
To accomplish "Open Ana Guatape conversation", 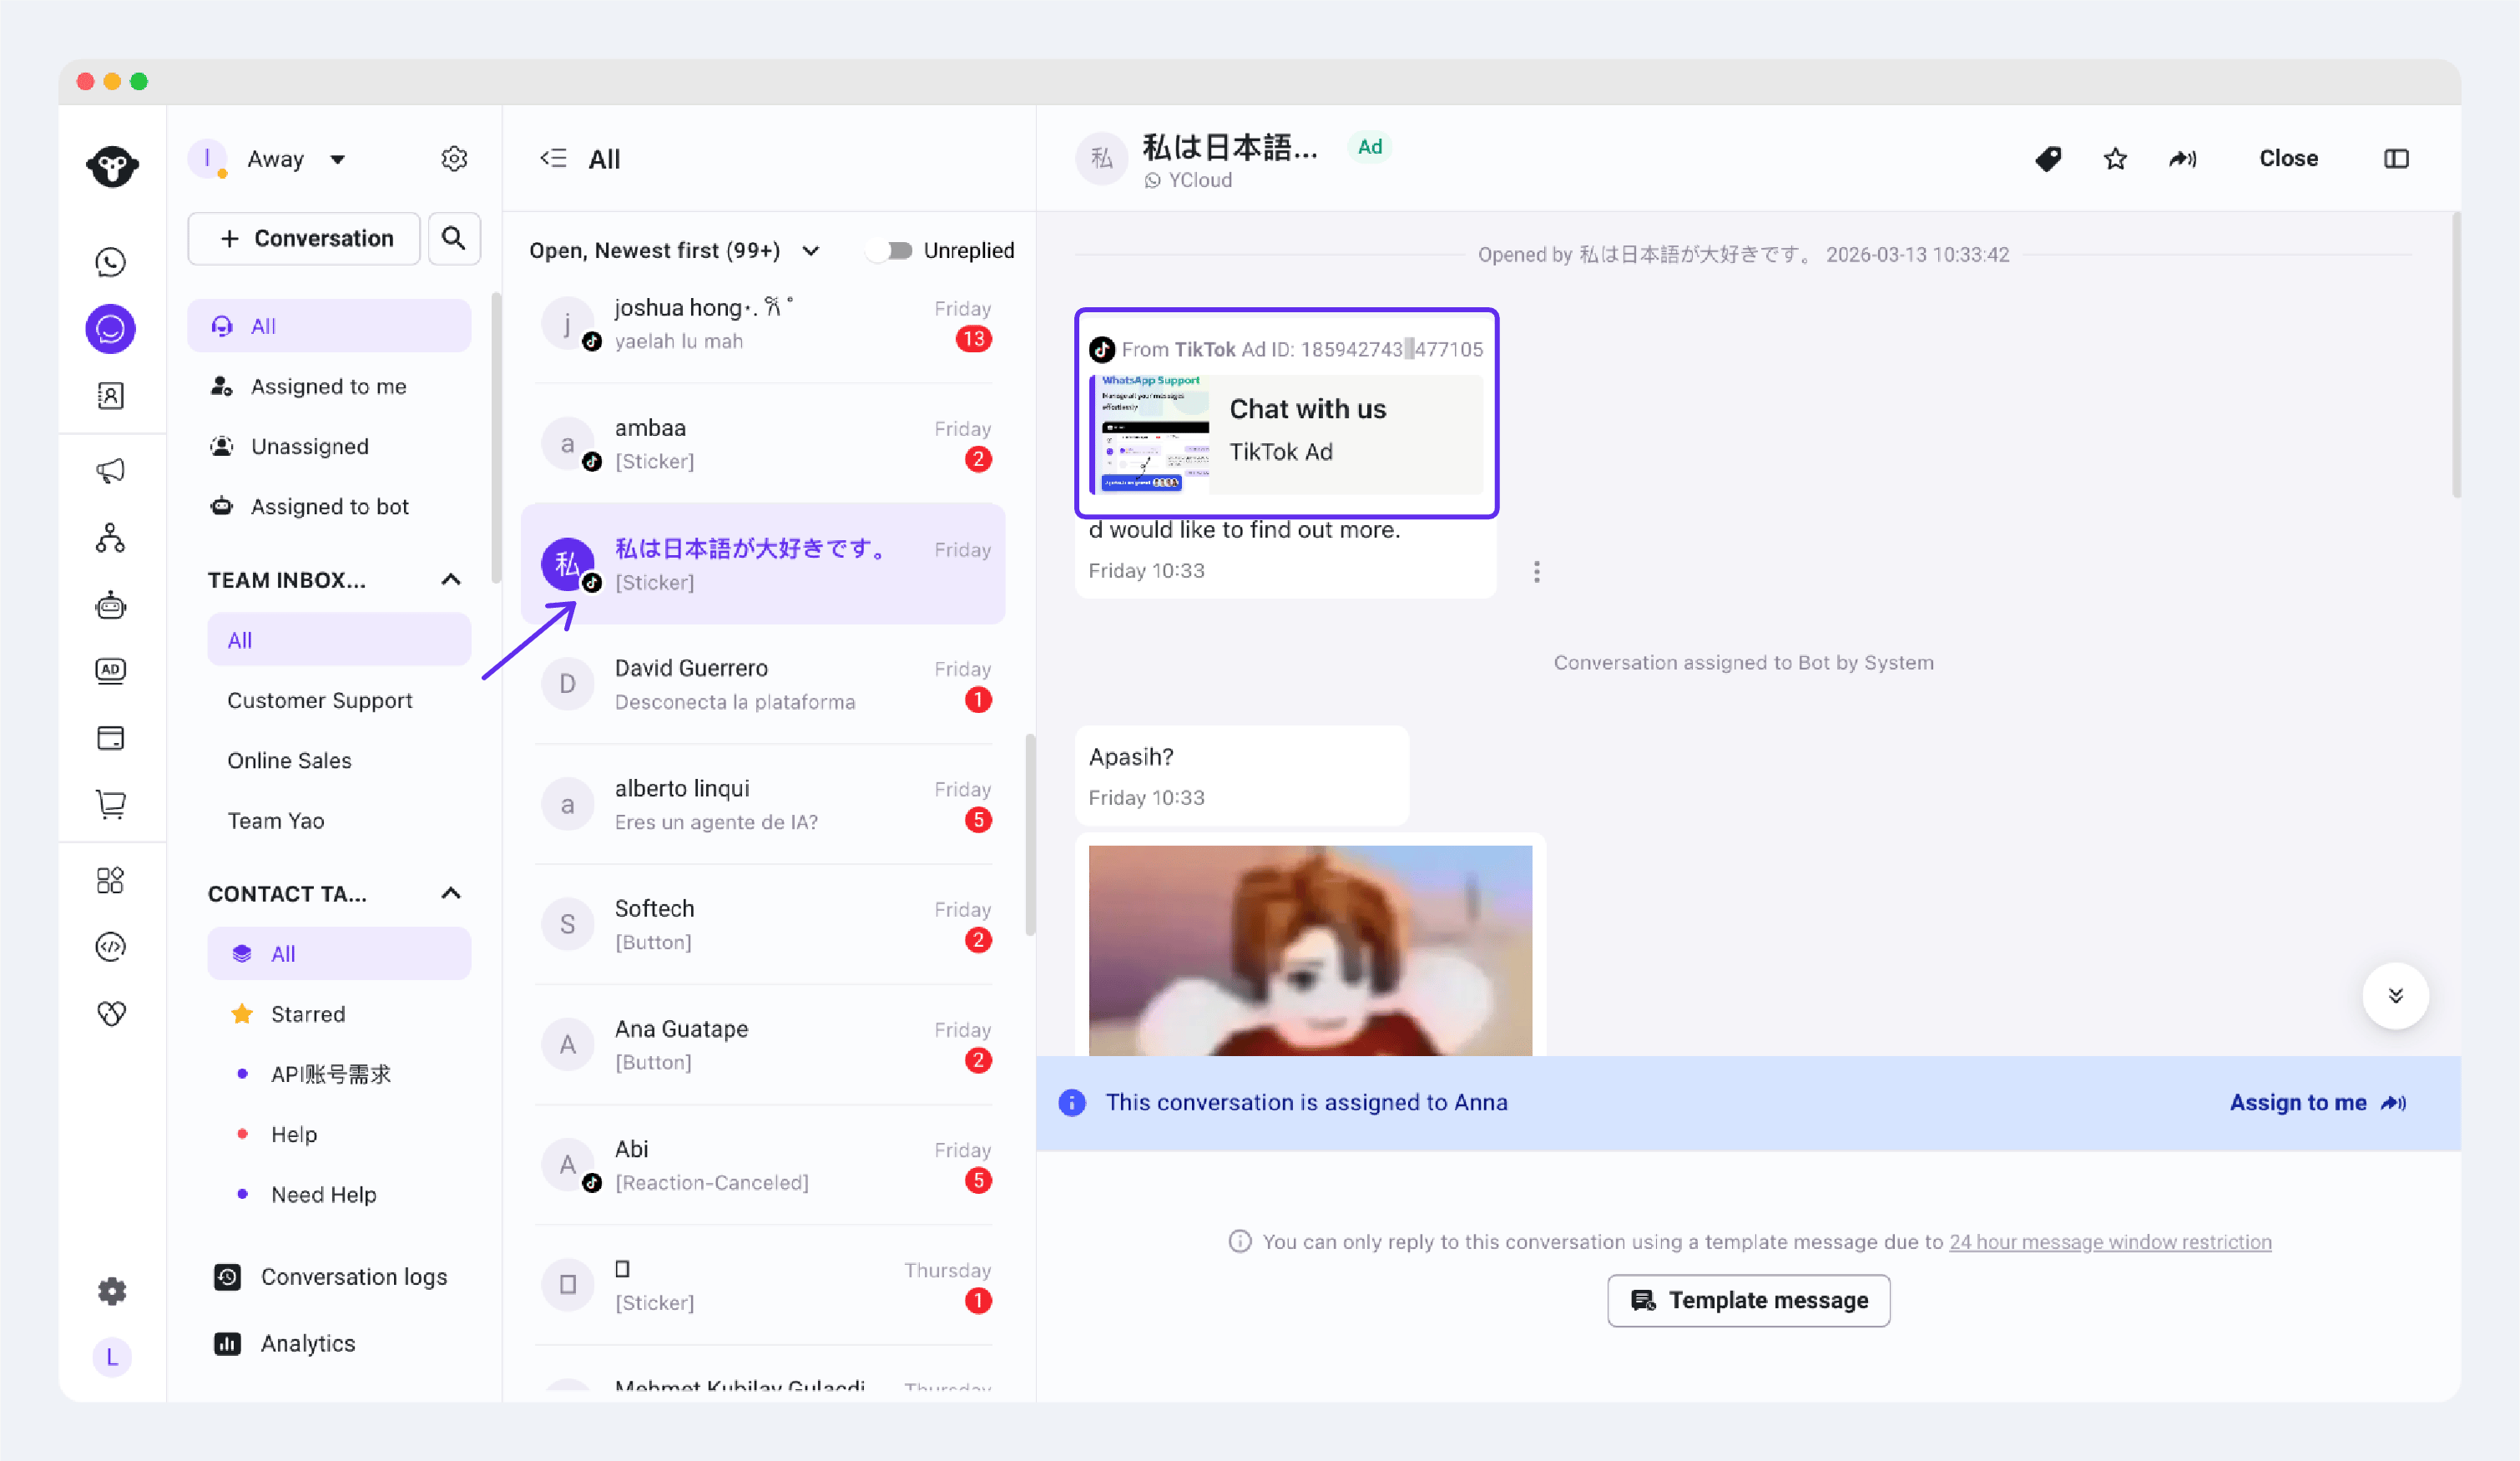I will (763, 1045).
